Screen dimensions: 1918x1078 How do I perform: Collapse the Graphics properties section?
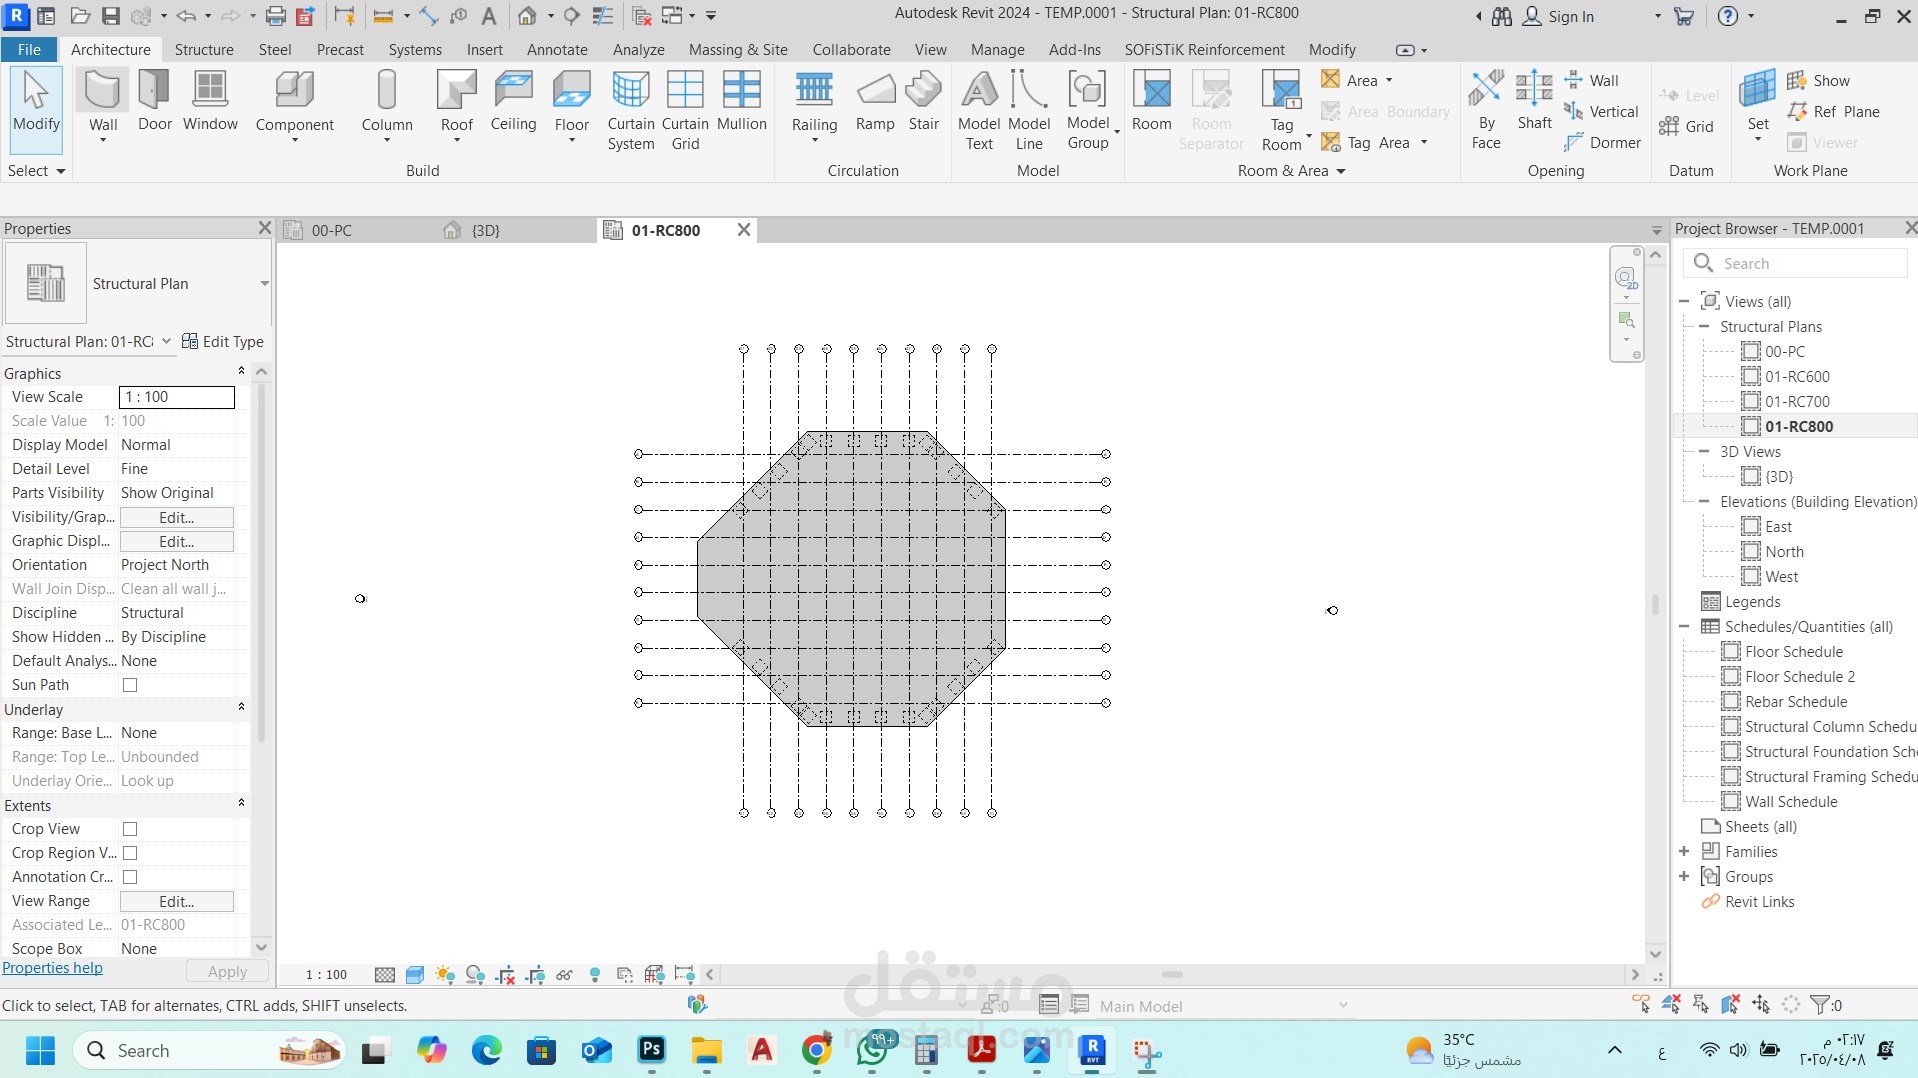(240, 372)
